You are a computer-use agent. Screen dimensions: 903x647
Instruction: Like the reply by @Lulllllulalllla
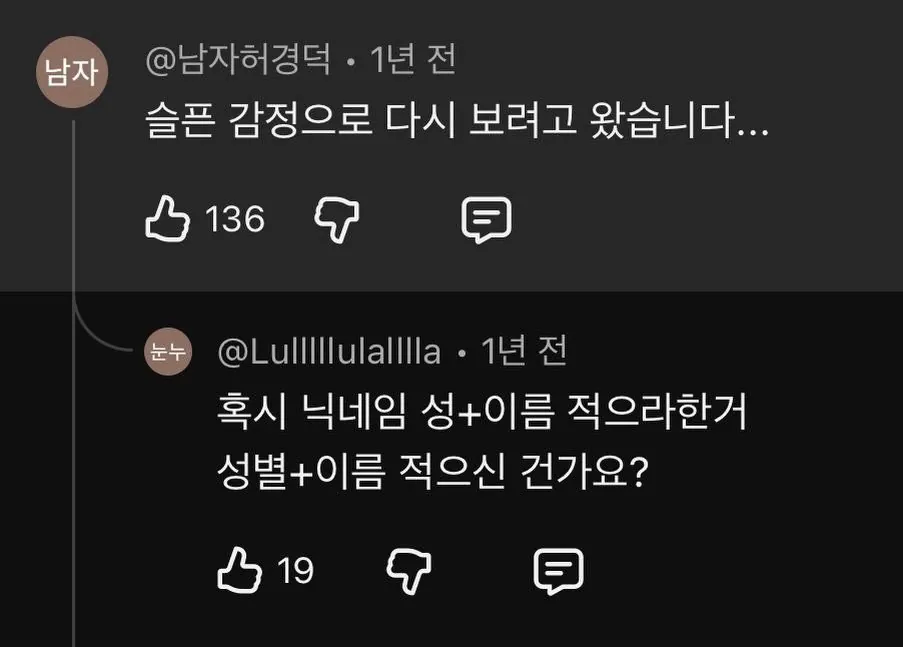[x=239, y=570]
